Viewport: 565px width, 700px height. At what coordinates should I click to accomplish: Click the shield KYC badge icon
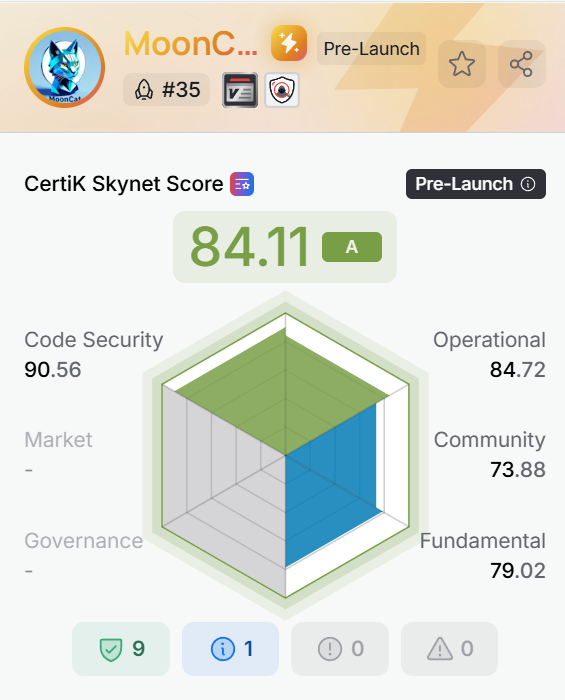pyautogui.click(x=282, y=90)
